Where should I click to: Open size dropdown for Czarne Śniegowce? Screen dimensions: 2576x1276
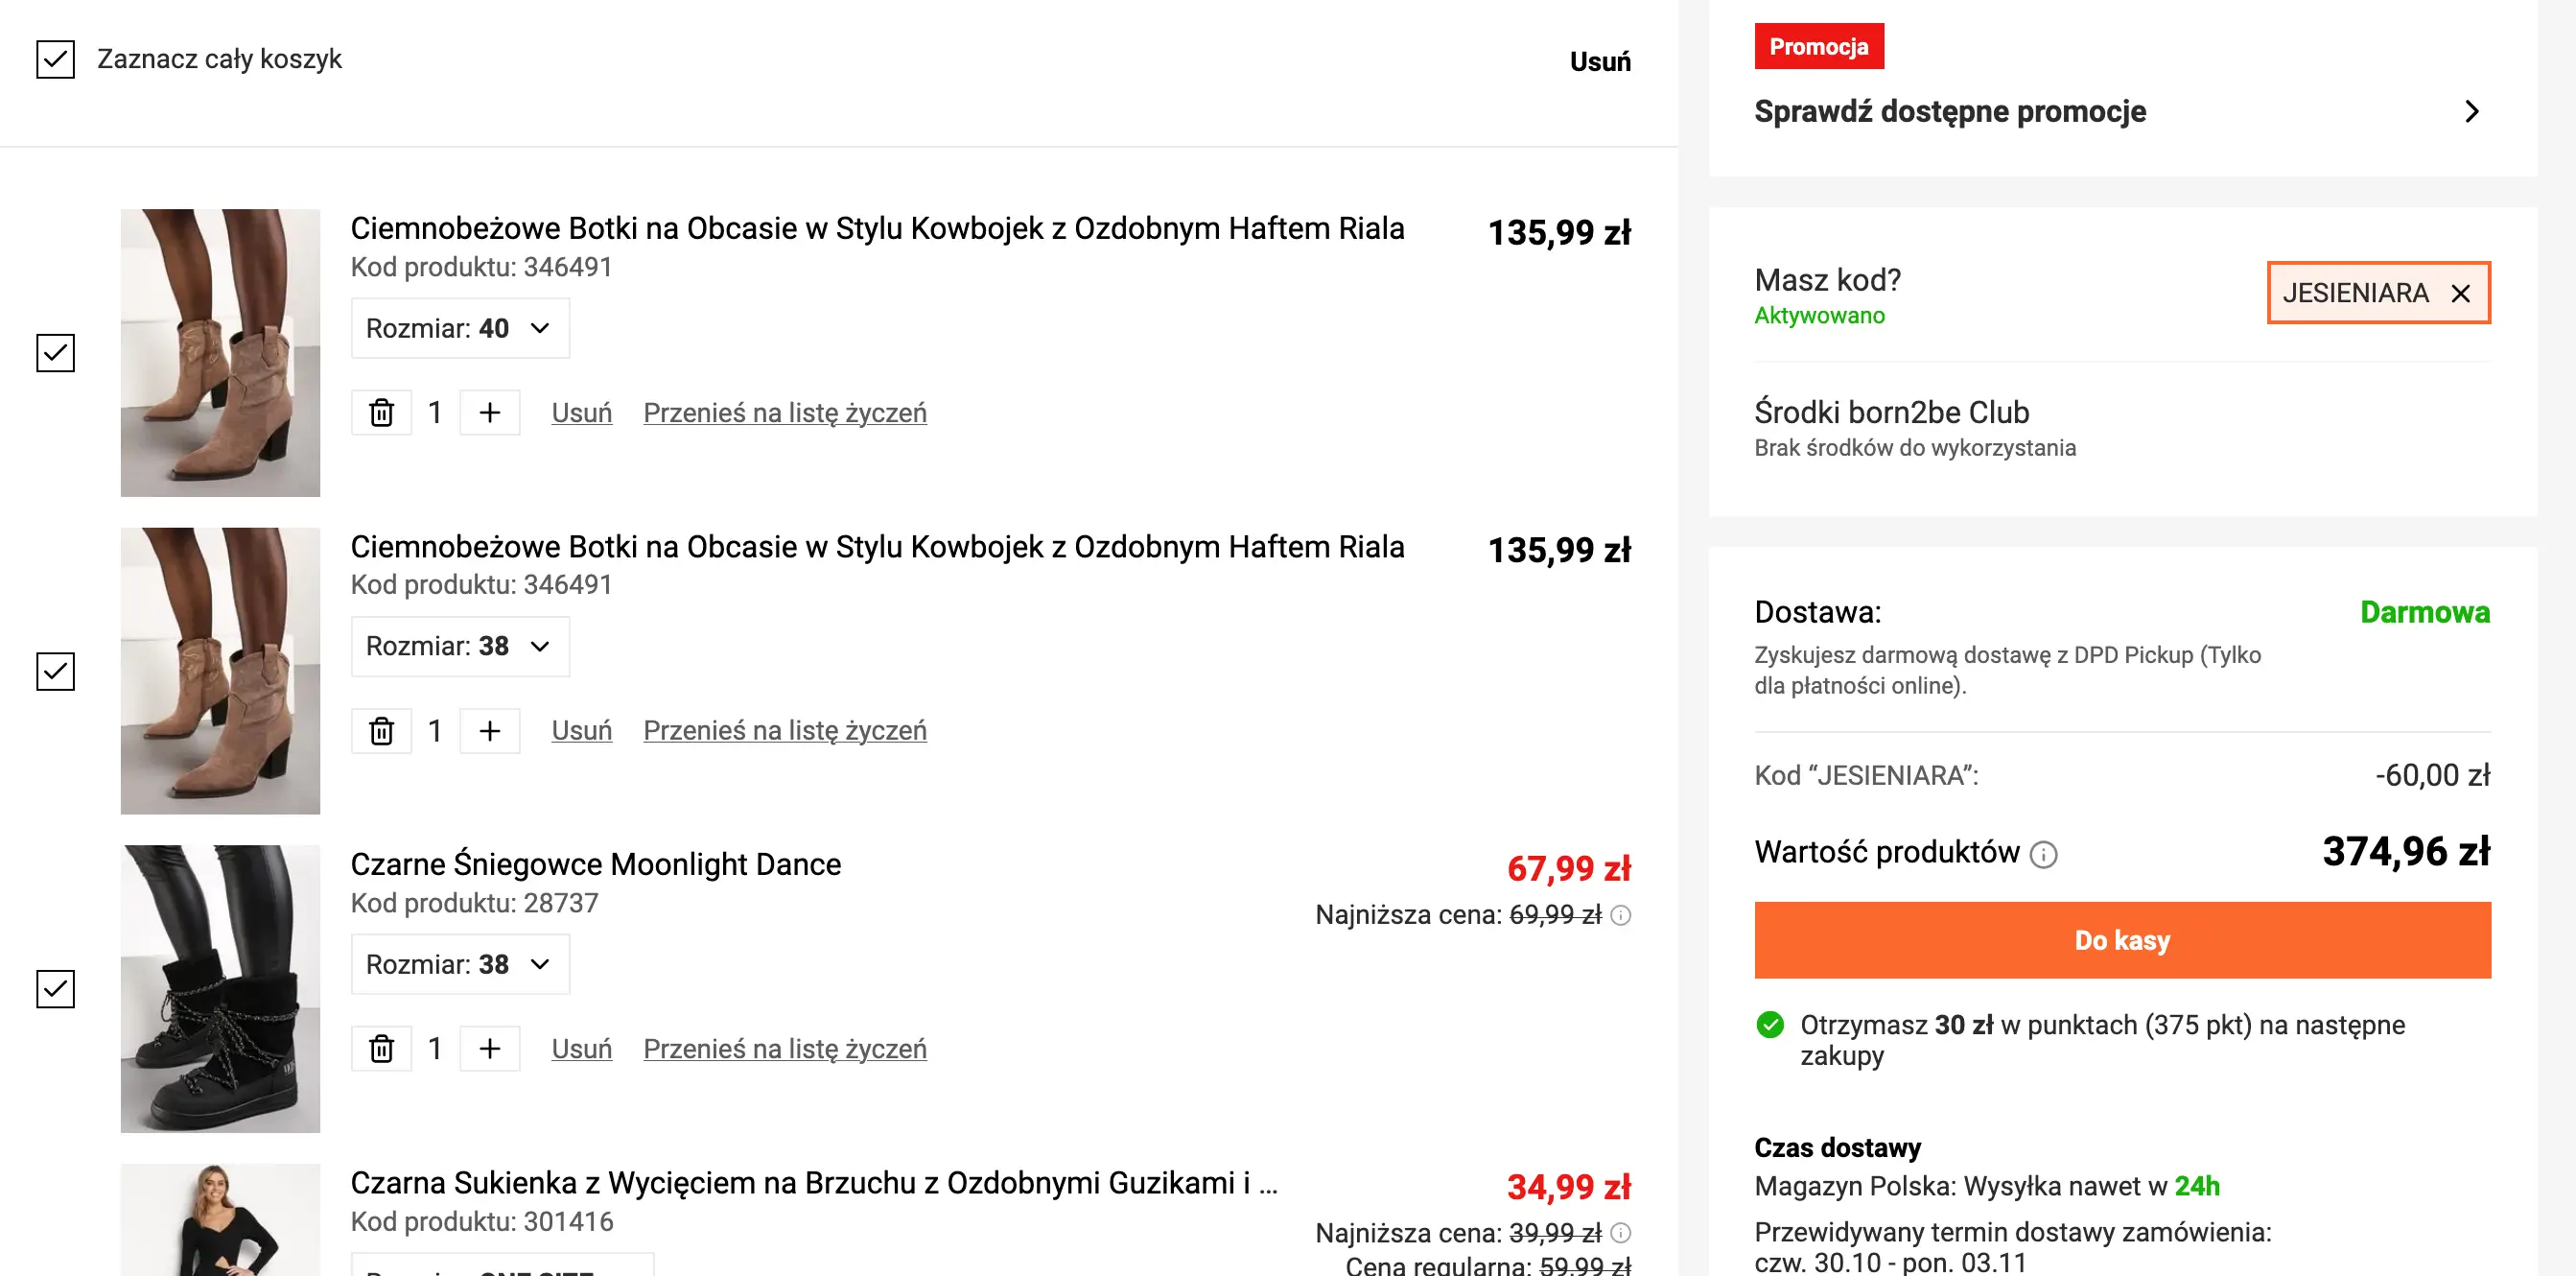[x=460, y=964]
